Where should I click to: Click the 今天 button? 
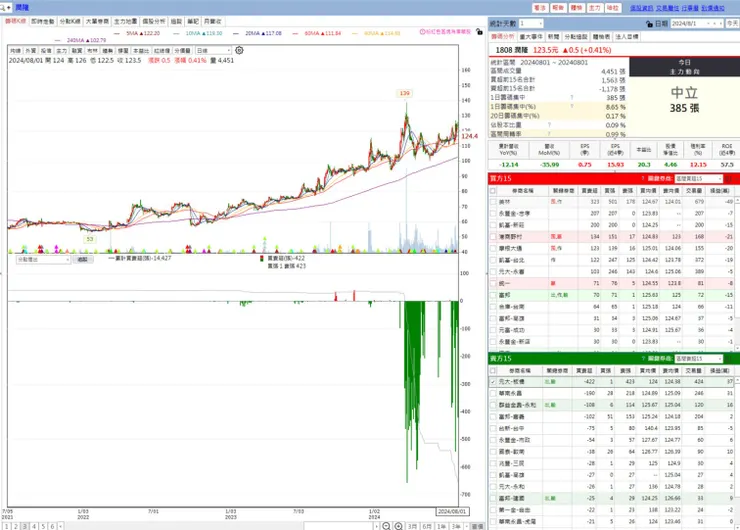pos(732,23)
